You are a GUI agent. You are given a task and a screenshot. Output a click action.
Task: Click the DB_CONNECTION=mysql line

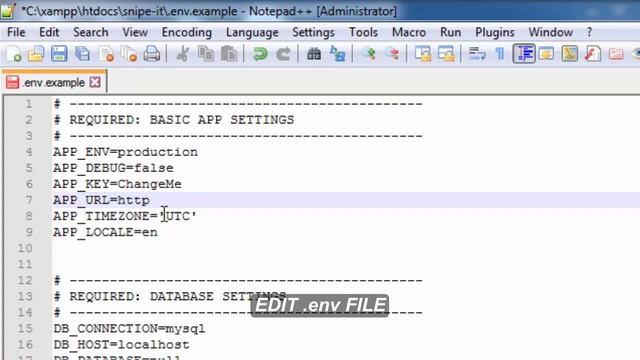129,329
